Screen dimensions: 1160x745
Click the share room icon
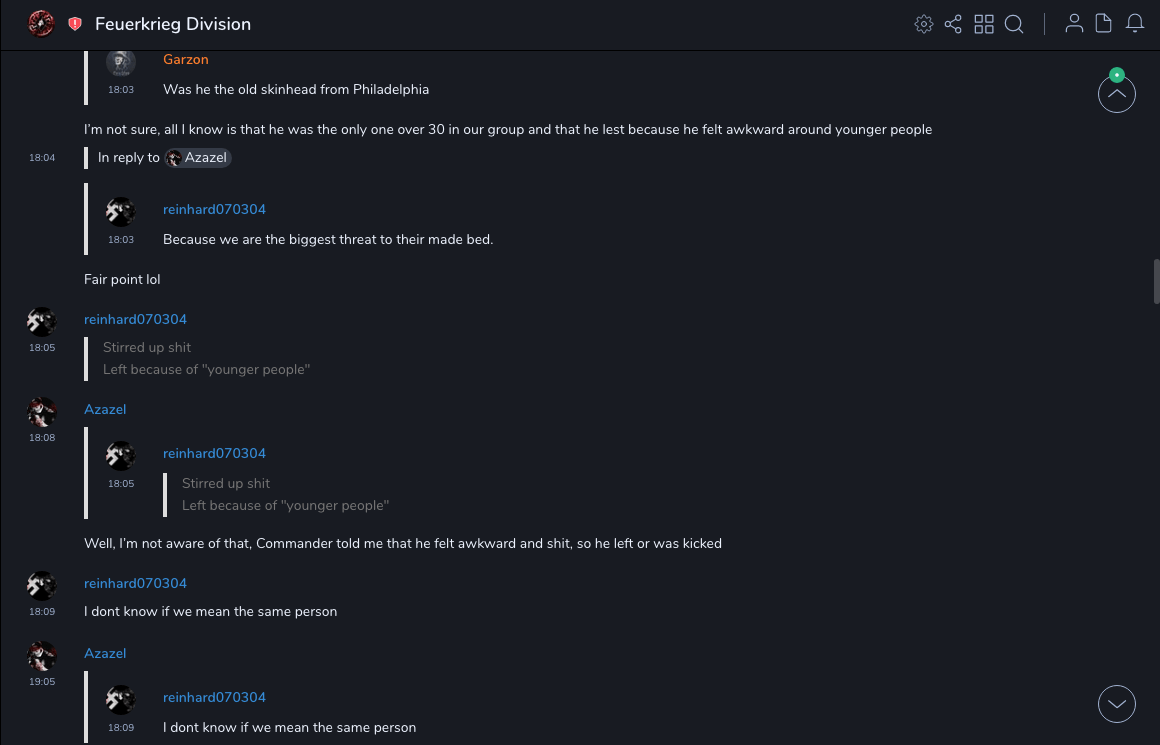[953, 24]
